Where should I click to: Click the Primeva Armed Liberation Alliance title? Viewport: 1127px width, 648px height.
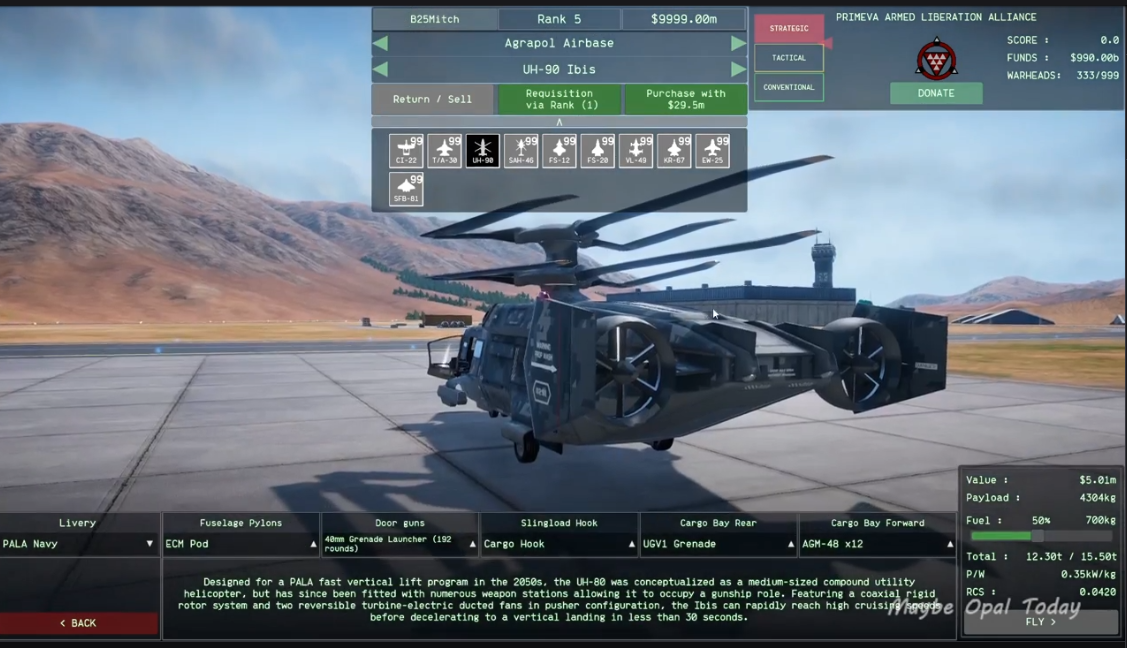pyautogui.click(x=936, y=17)
